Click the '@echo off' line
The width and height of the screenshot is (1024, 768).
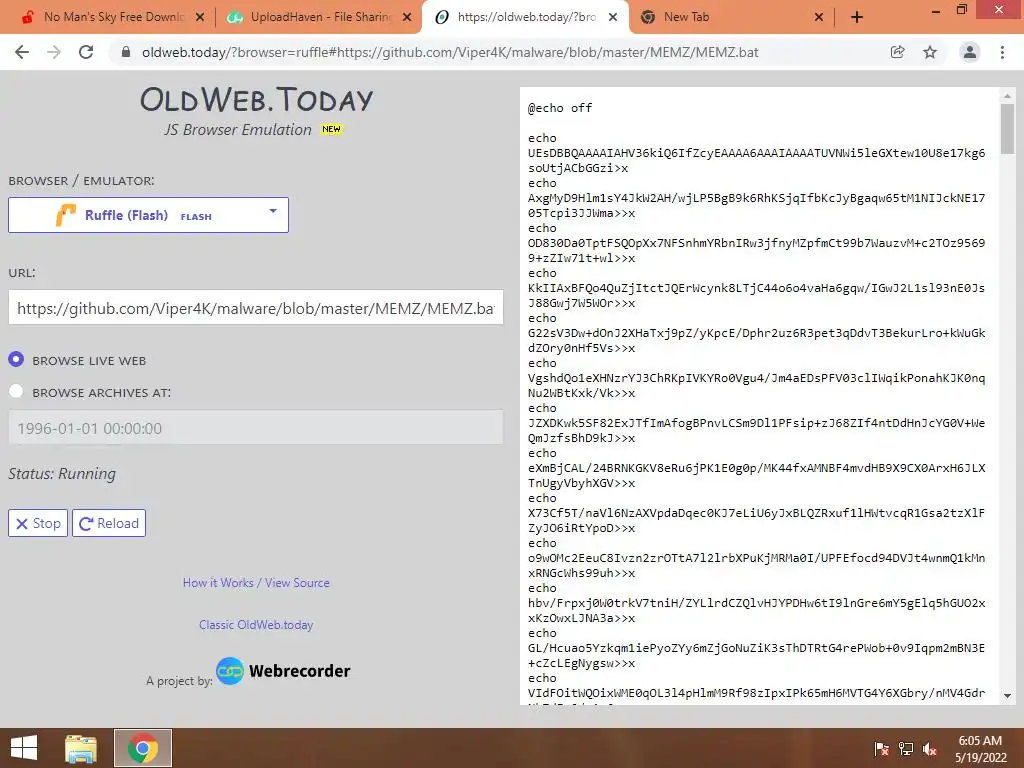pos(560,108)
